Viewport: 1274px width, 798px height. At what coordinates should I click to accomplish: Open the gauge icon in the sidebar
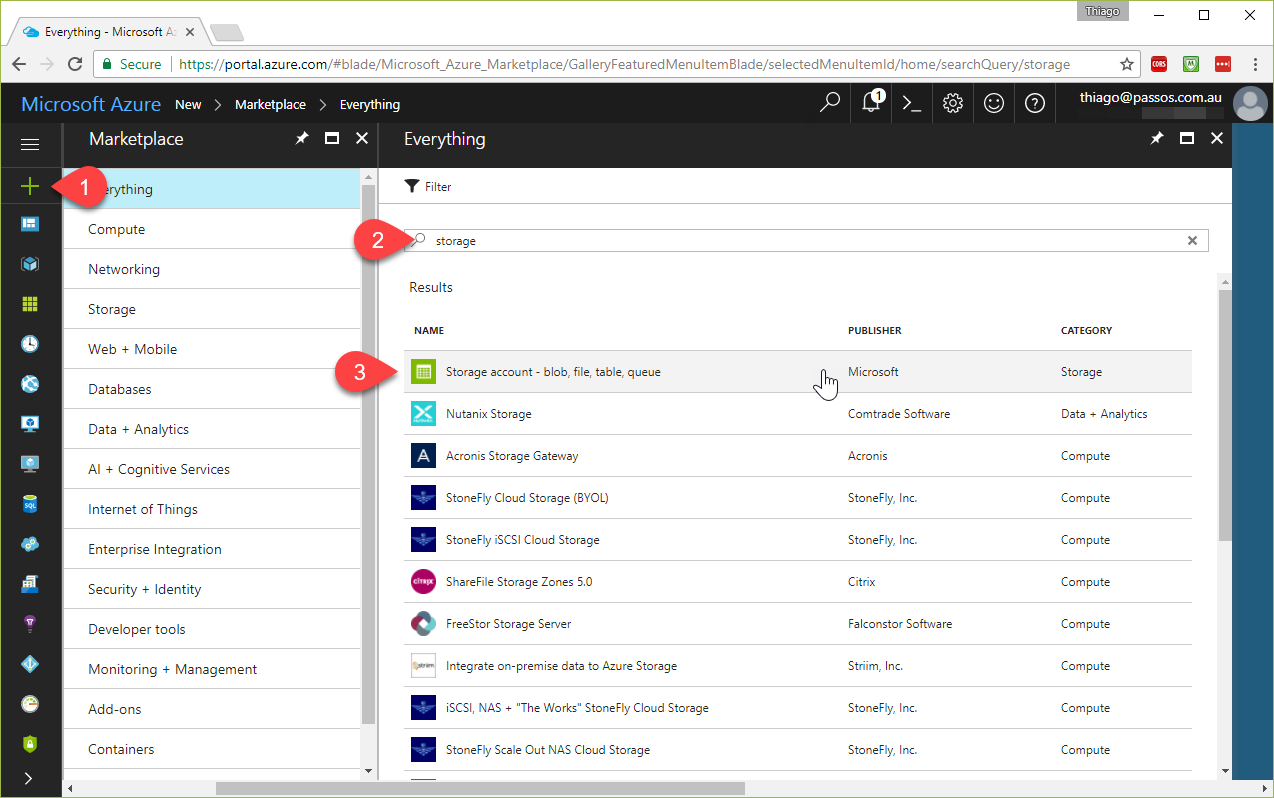click(x=30, y=704)
